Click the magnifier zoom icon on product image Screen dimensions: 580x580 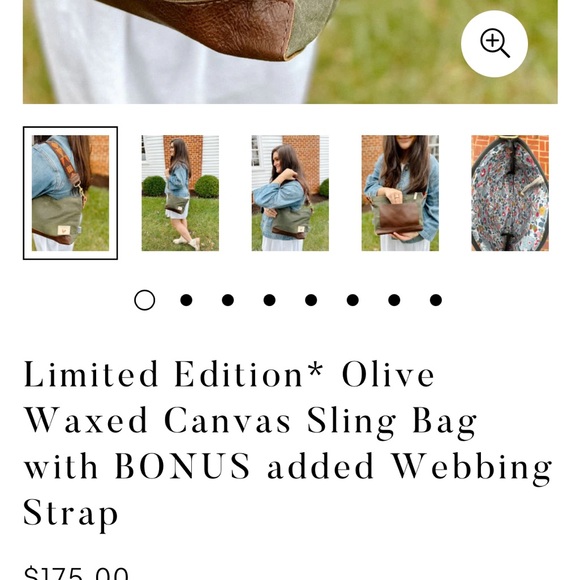coord(494,44)
